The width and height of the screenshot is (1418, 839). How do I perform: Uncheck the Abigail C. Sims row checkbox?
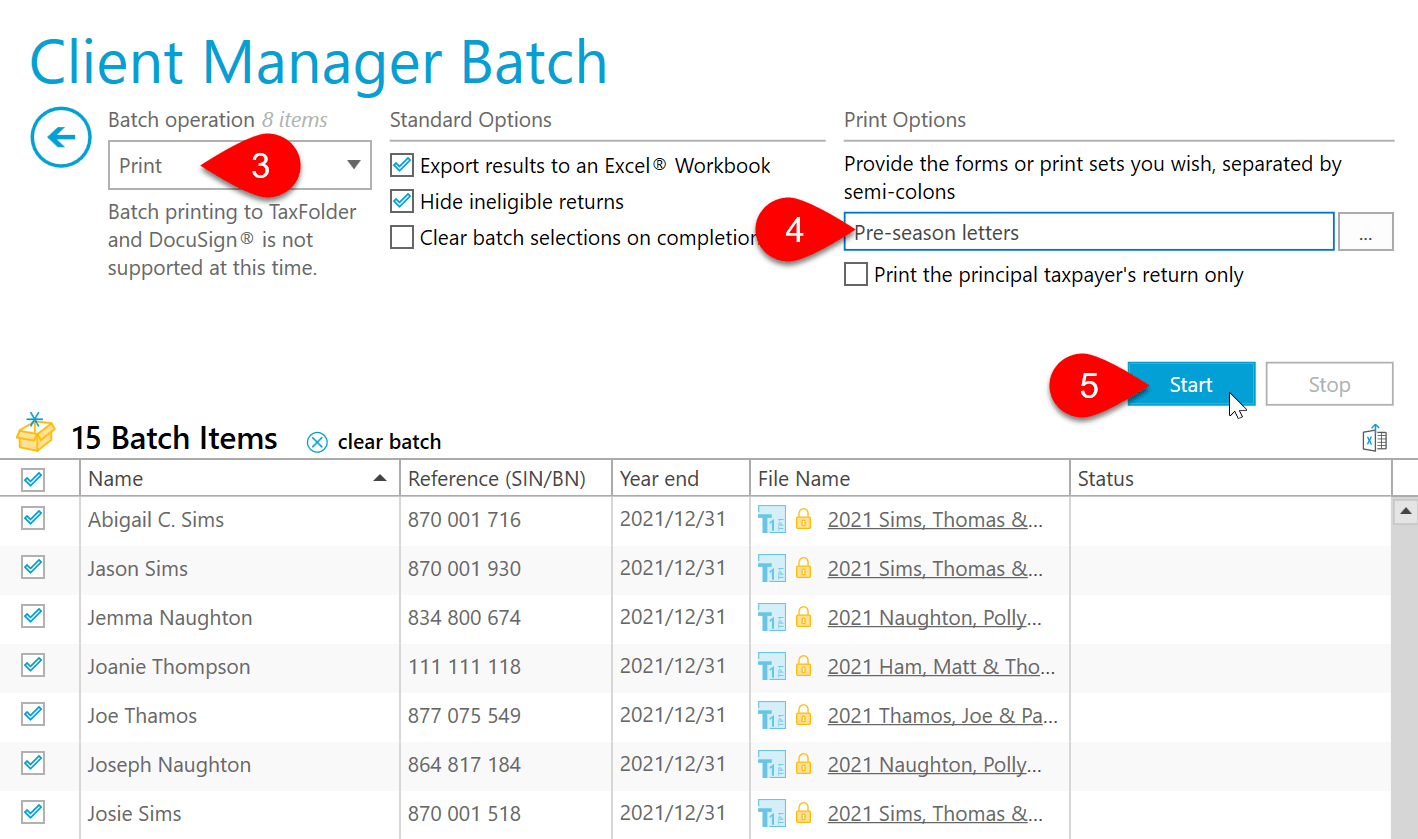tap(33, 518)
